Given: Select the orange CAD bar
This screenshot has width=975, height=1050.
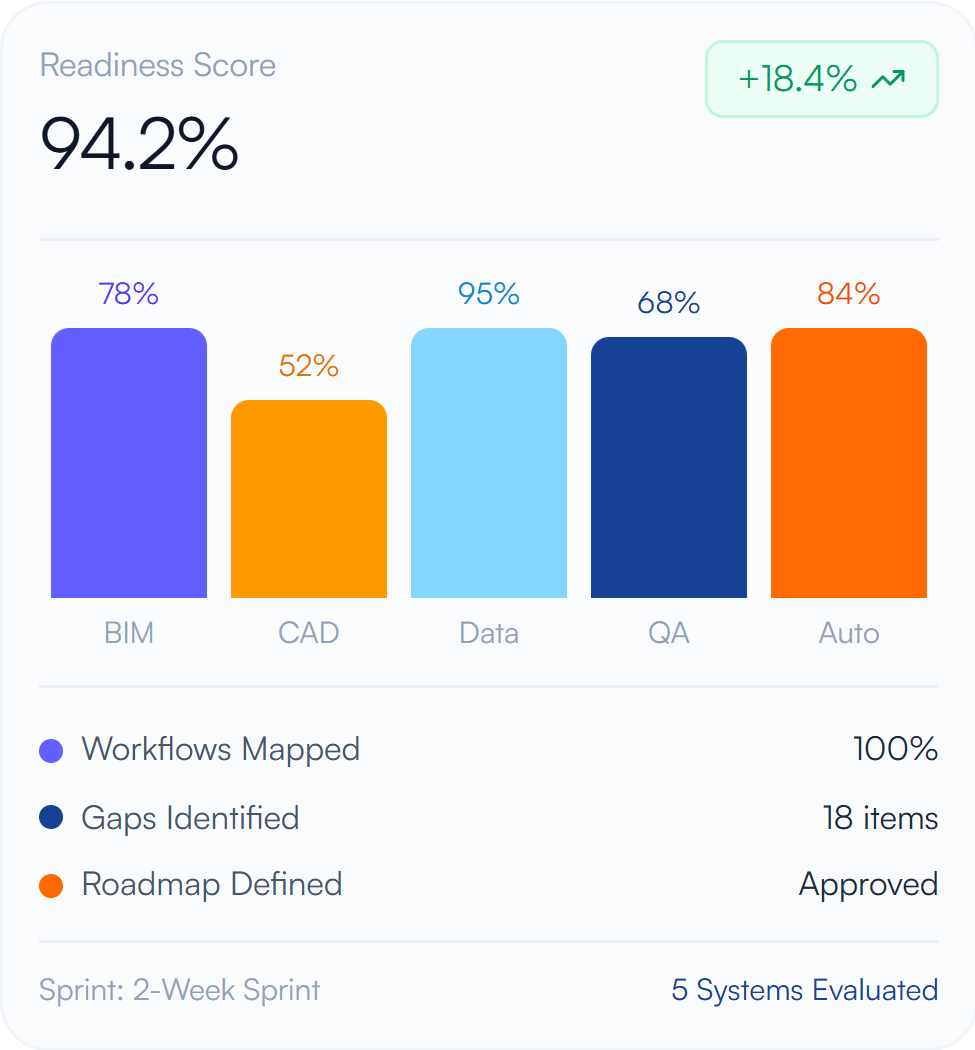Looking at the screenshot, I should (x=309, y=499).
